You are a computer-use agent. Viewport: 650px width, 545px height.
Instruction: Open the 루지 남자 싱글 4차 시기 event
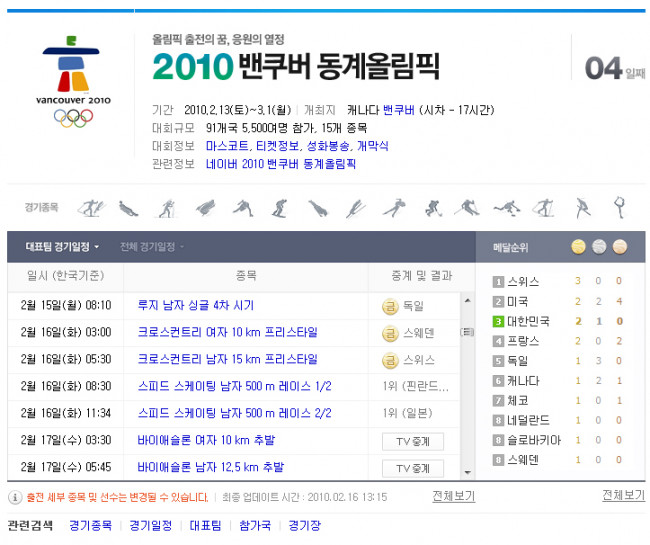[x=195, y=306]
